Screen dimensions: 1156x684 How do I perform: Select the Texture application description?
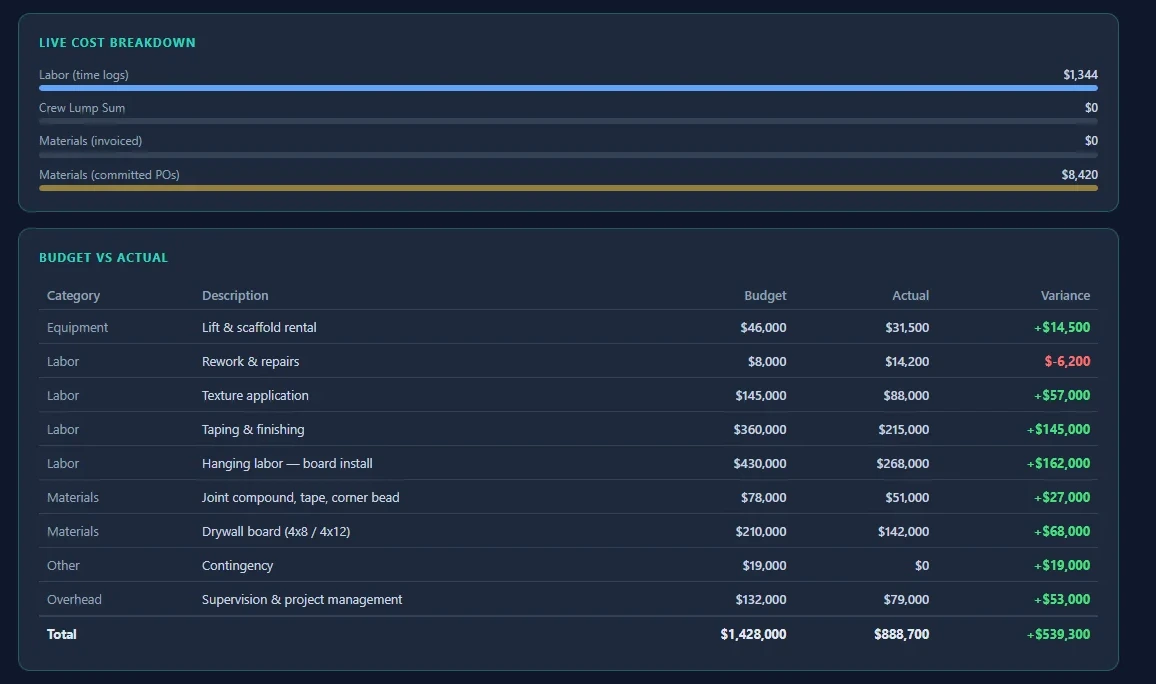click(x=255, y=395)
